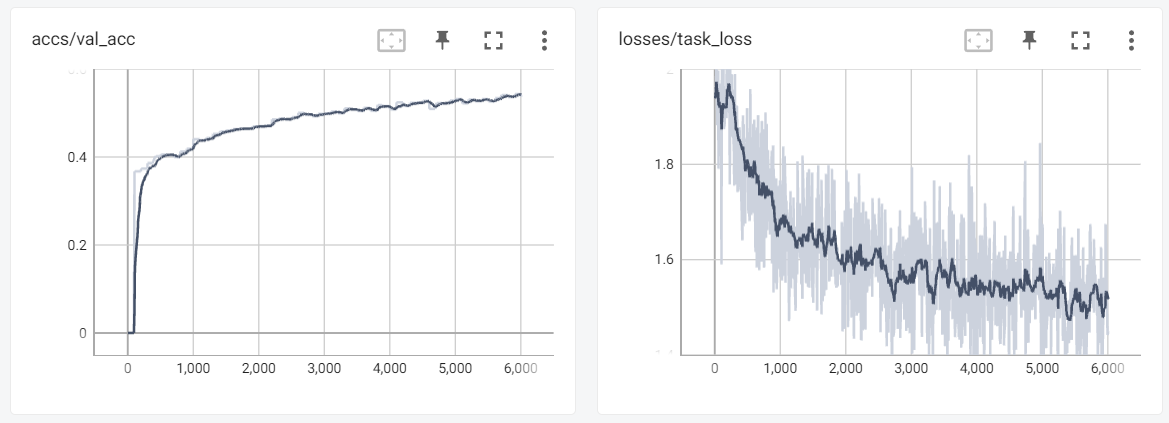
Task: Toggle fullscreen for accs/val_acc chart
Action: pos(492,40)
